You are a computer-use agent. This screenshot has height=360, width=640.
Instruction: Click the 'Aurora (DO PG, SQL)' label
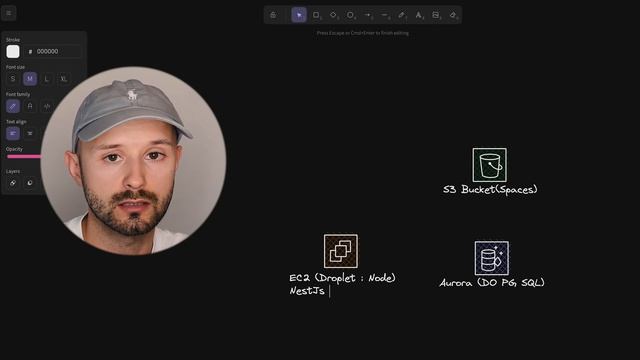click(492, 282)
